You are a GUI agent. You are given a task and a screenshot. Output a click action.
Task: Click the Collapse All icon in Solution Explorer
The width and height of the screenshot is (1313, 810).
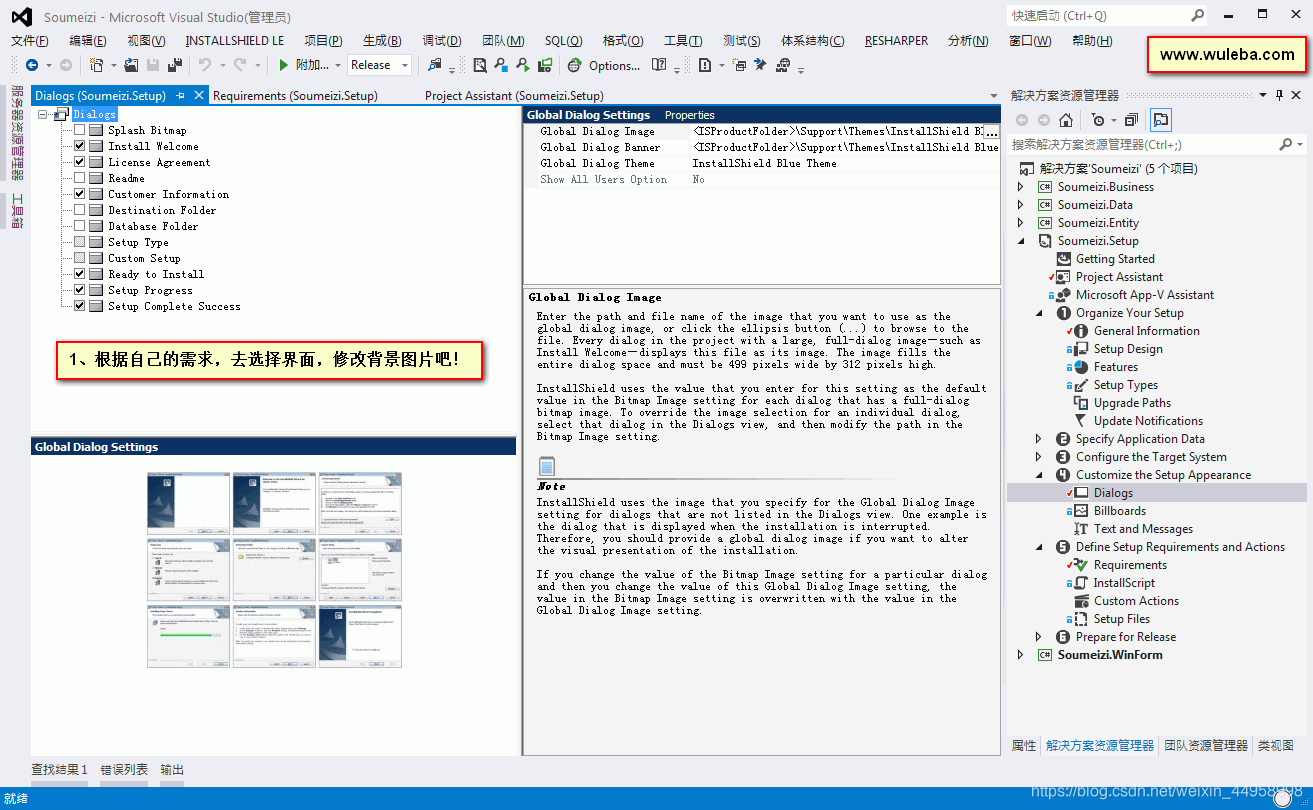(x=1130, y=120)
